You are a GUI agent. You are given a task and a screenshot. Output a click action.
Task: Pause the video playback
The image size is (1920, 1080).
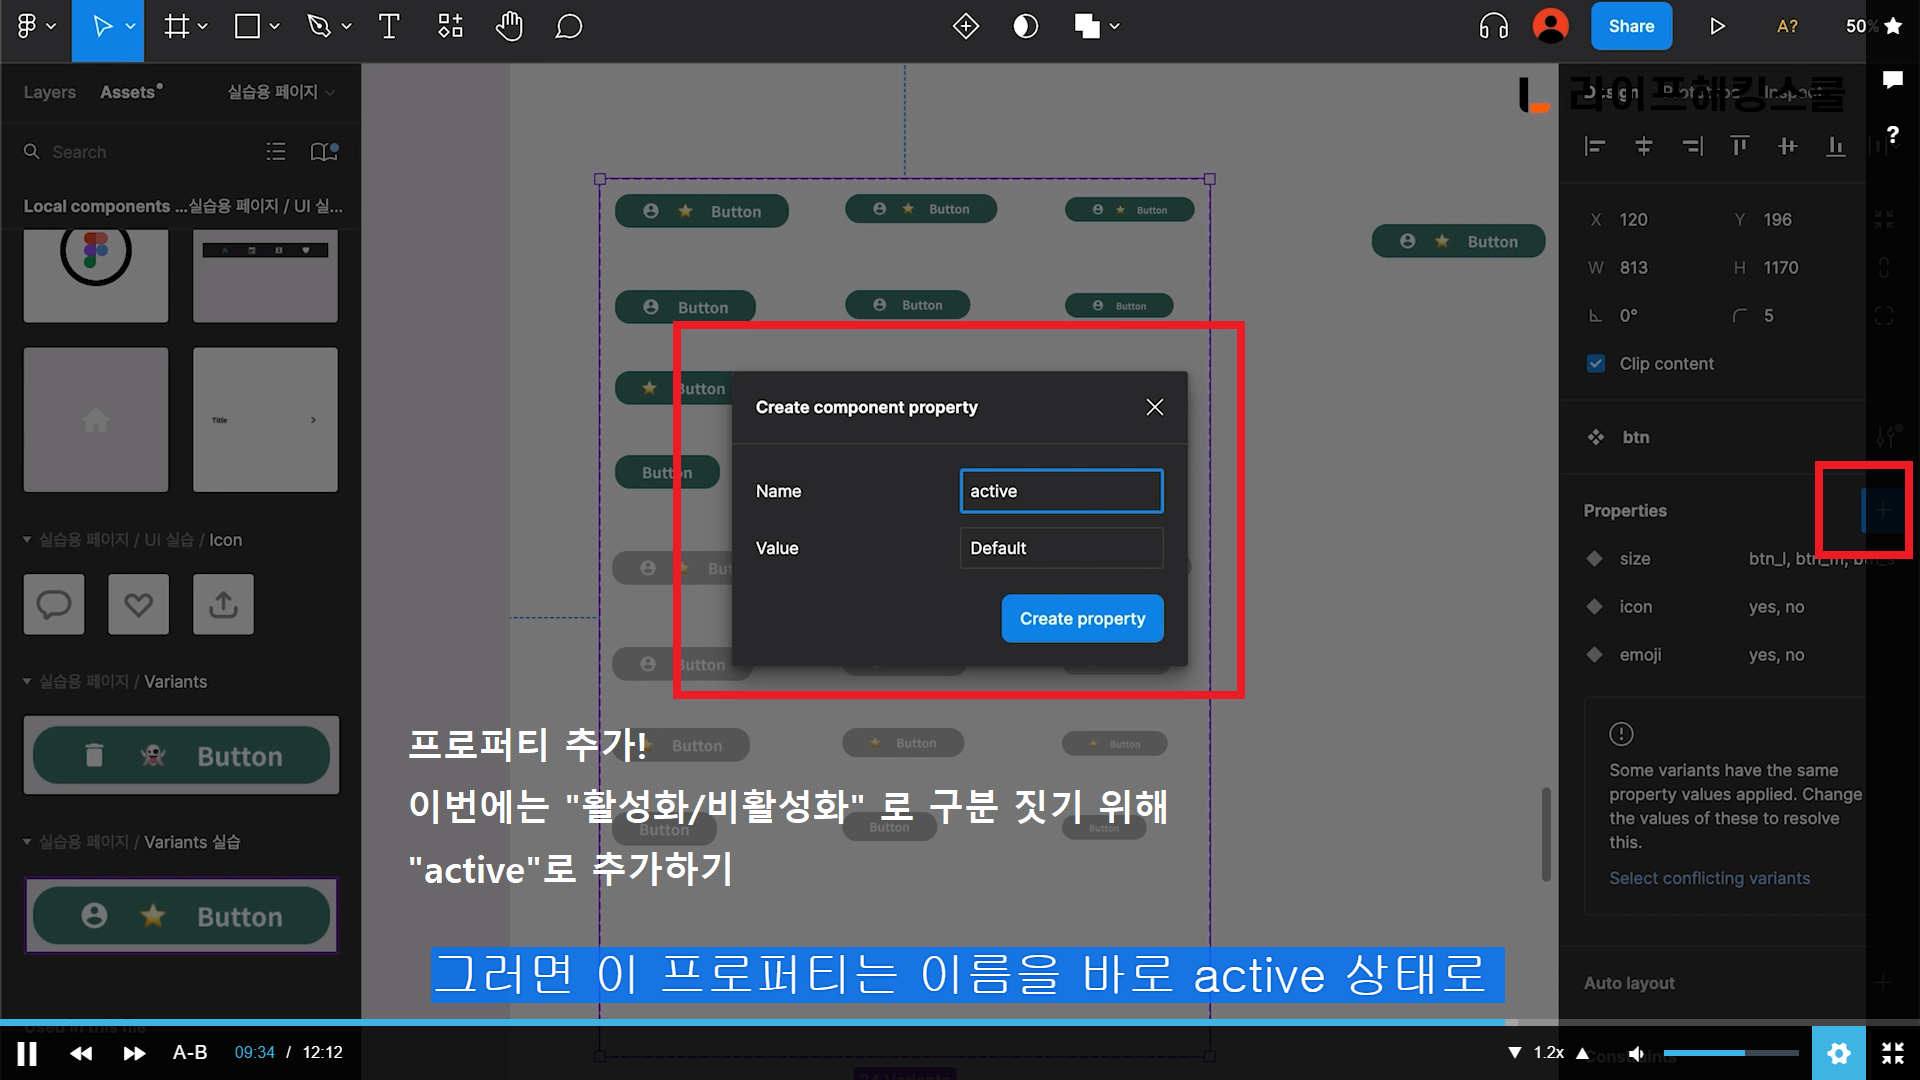click(27, 1053)
